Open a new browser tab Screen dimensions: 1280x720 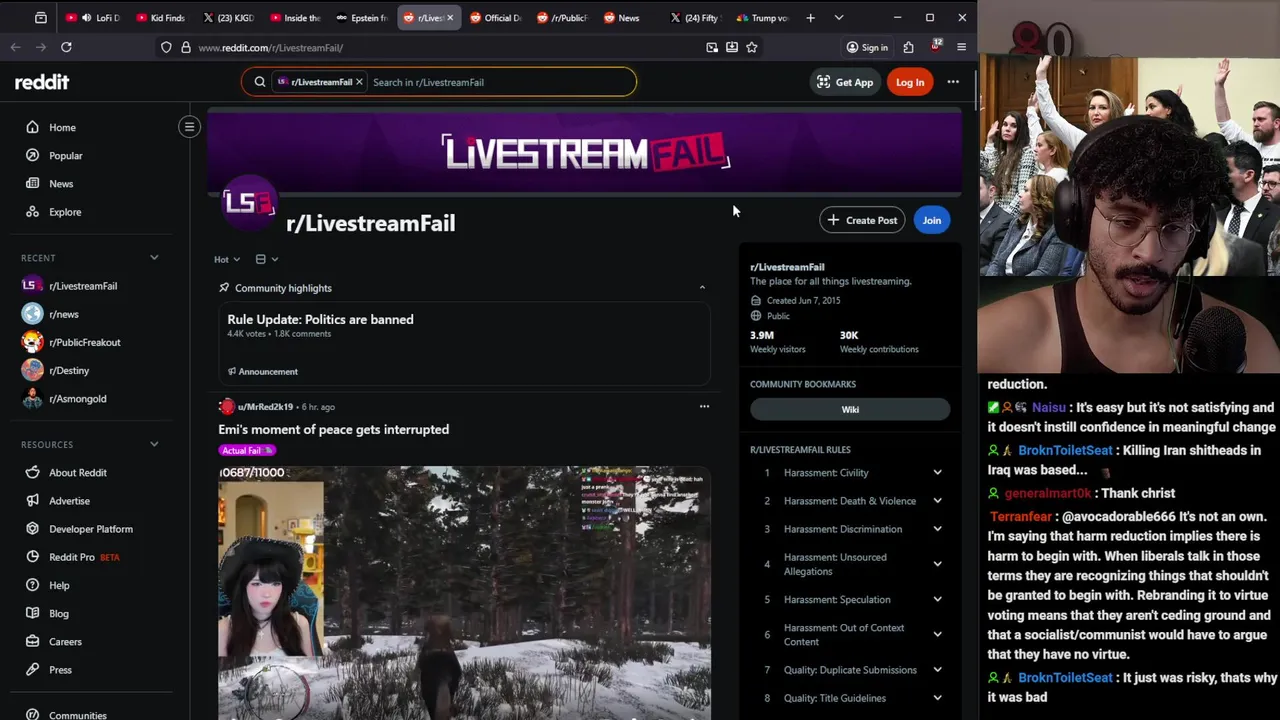(810, 17)
